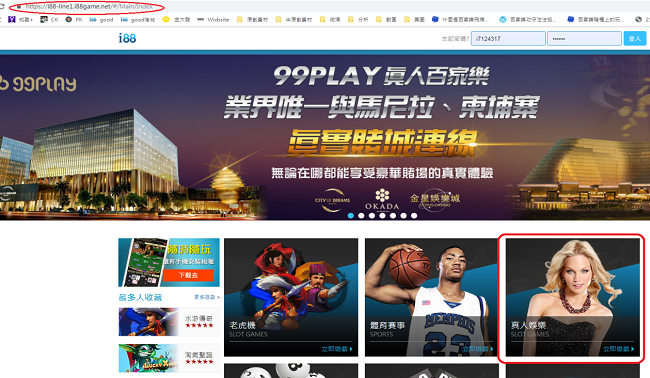Click the username field showing i7124317
The width and height of the screenshot is (650, 378).
pos(508,39)
